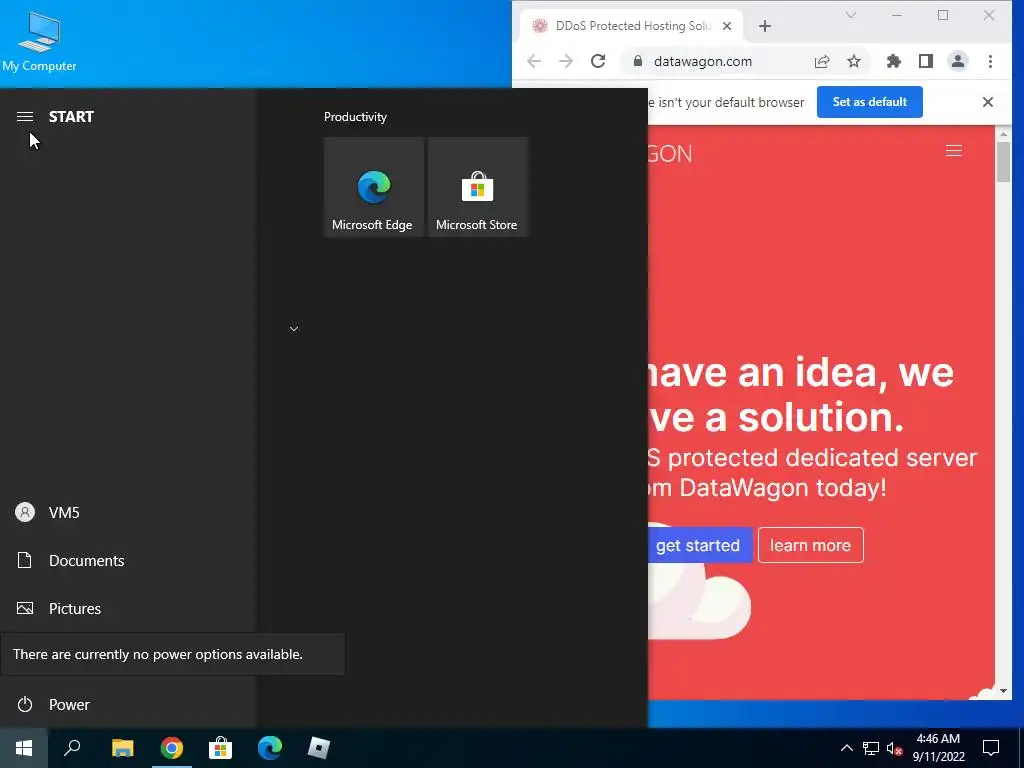
Task: Launch Microsoft Store from taskbar
Action: pos(220,748)
